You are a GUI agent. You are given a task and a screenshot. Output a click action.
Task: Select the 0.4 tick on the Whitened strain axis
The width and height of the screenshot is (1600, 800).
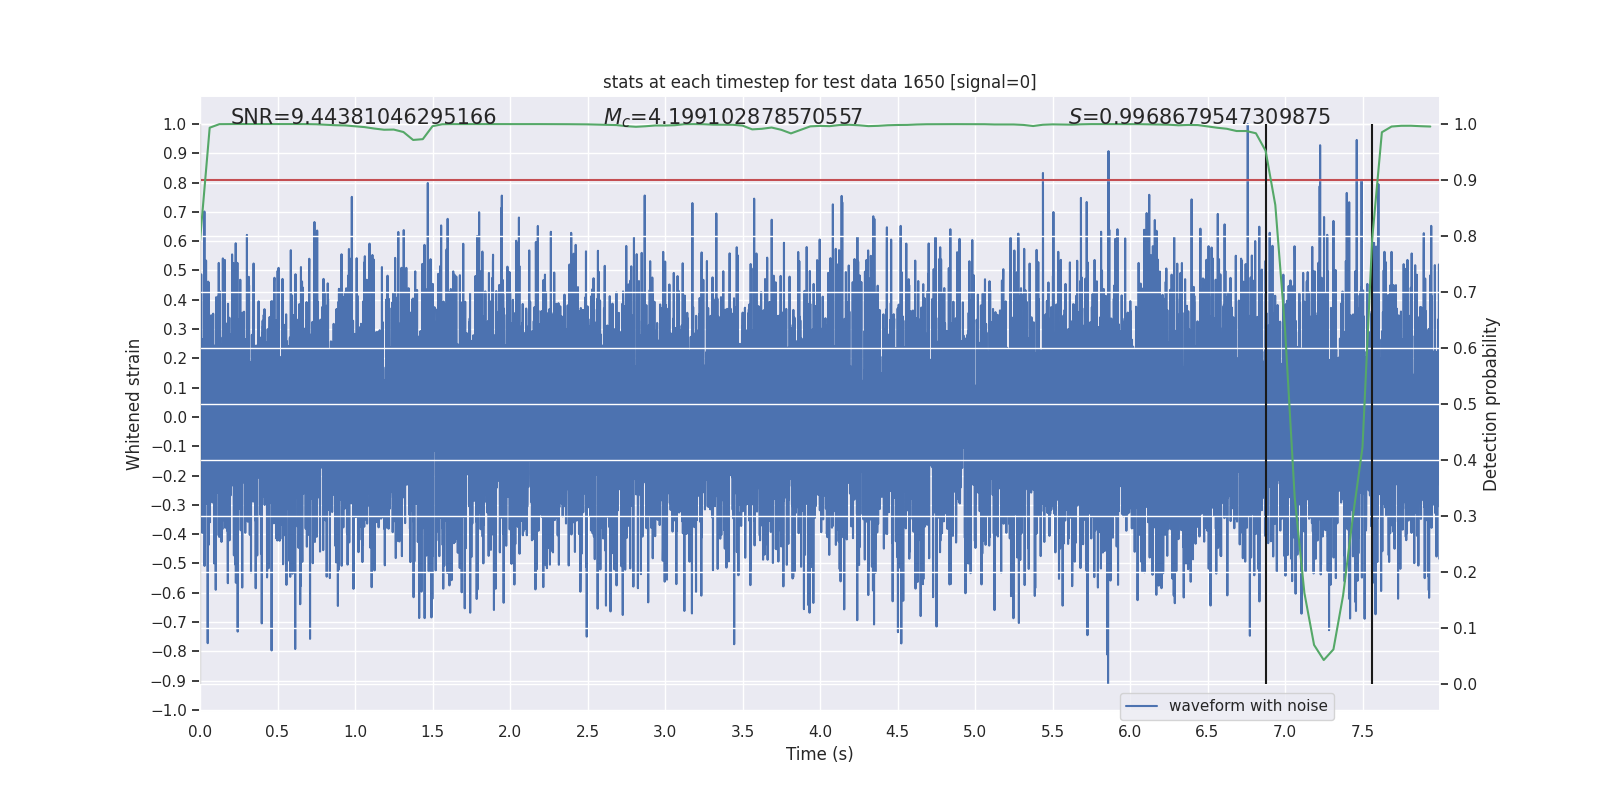(x=175, y=300)
